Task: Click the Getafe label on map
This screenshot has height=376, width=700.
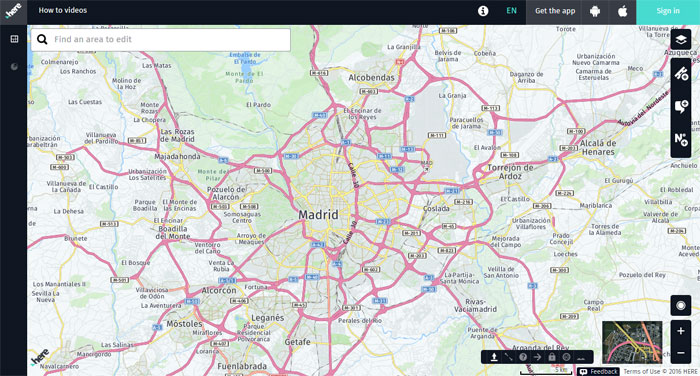Action: tap(297, 342)
